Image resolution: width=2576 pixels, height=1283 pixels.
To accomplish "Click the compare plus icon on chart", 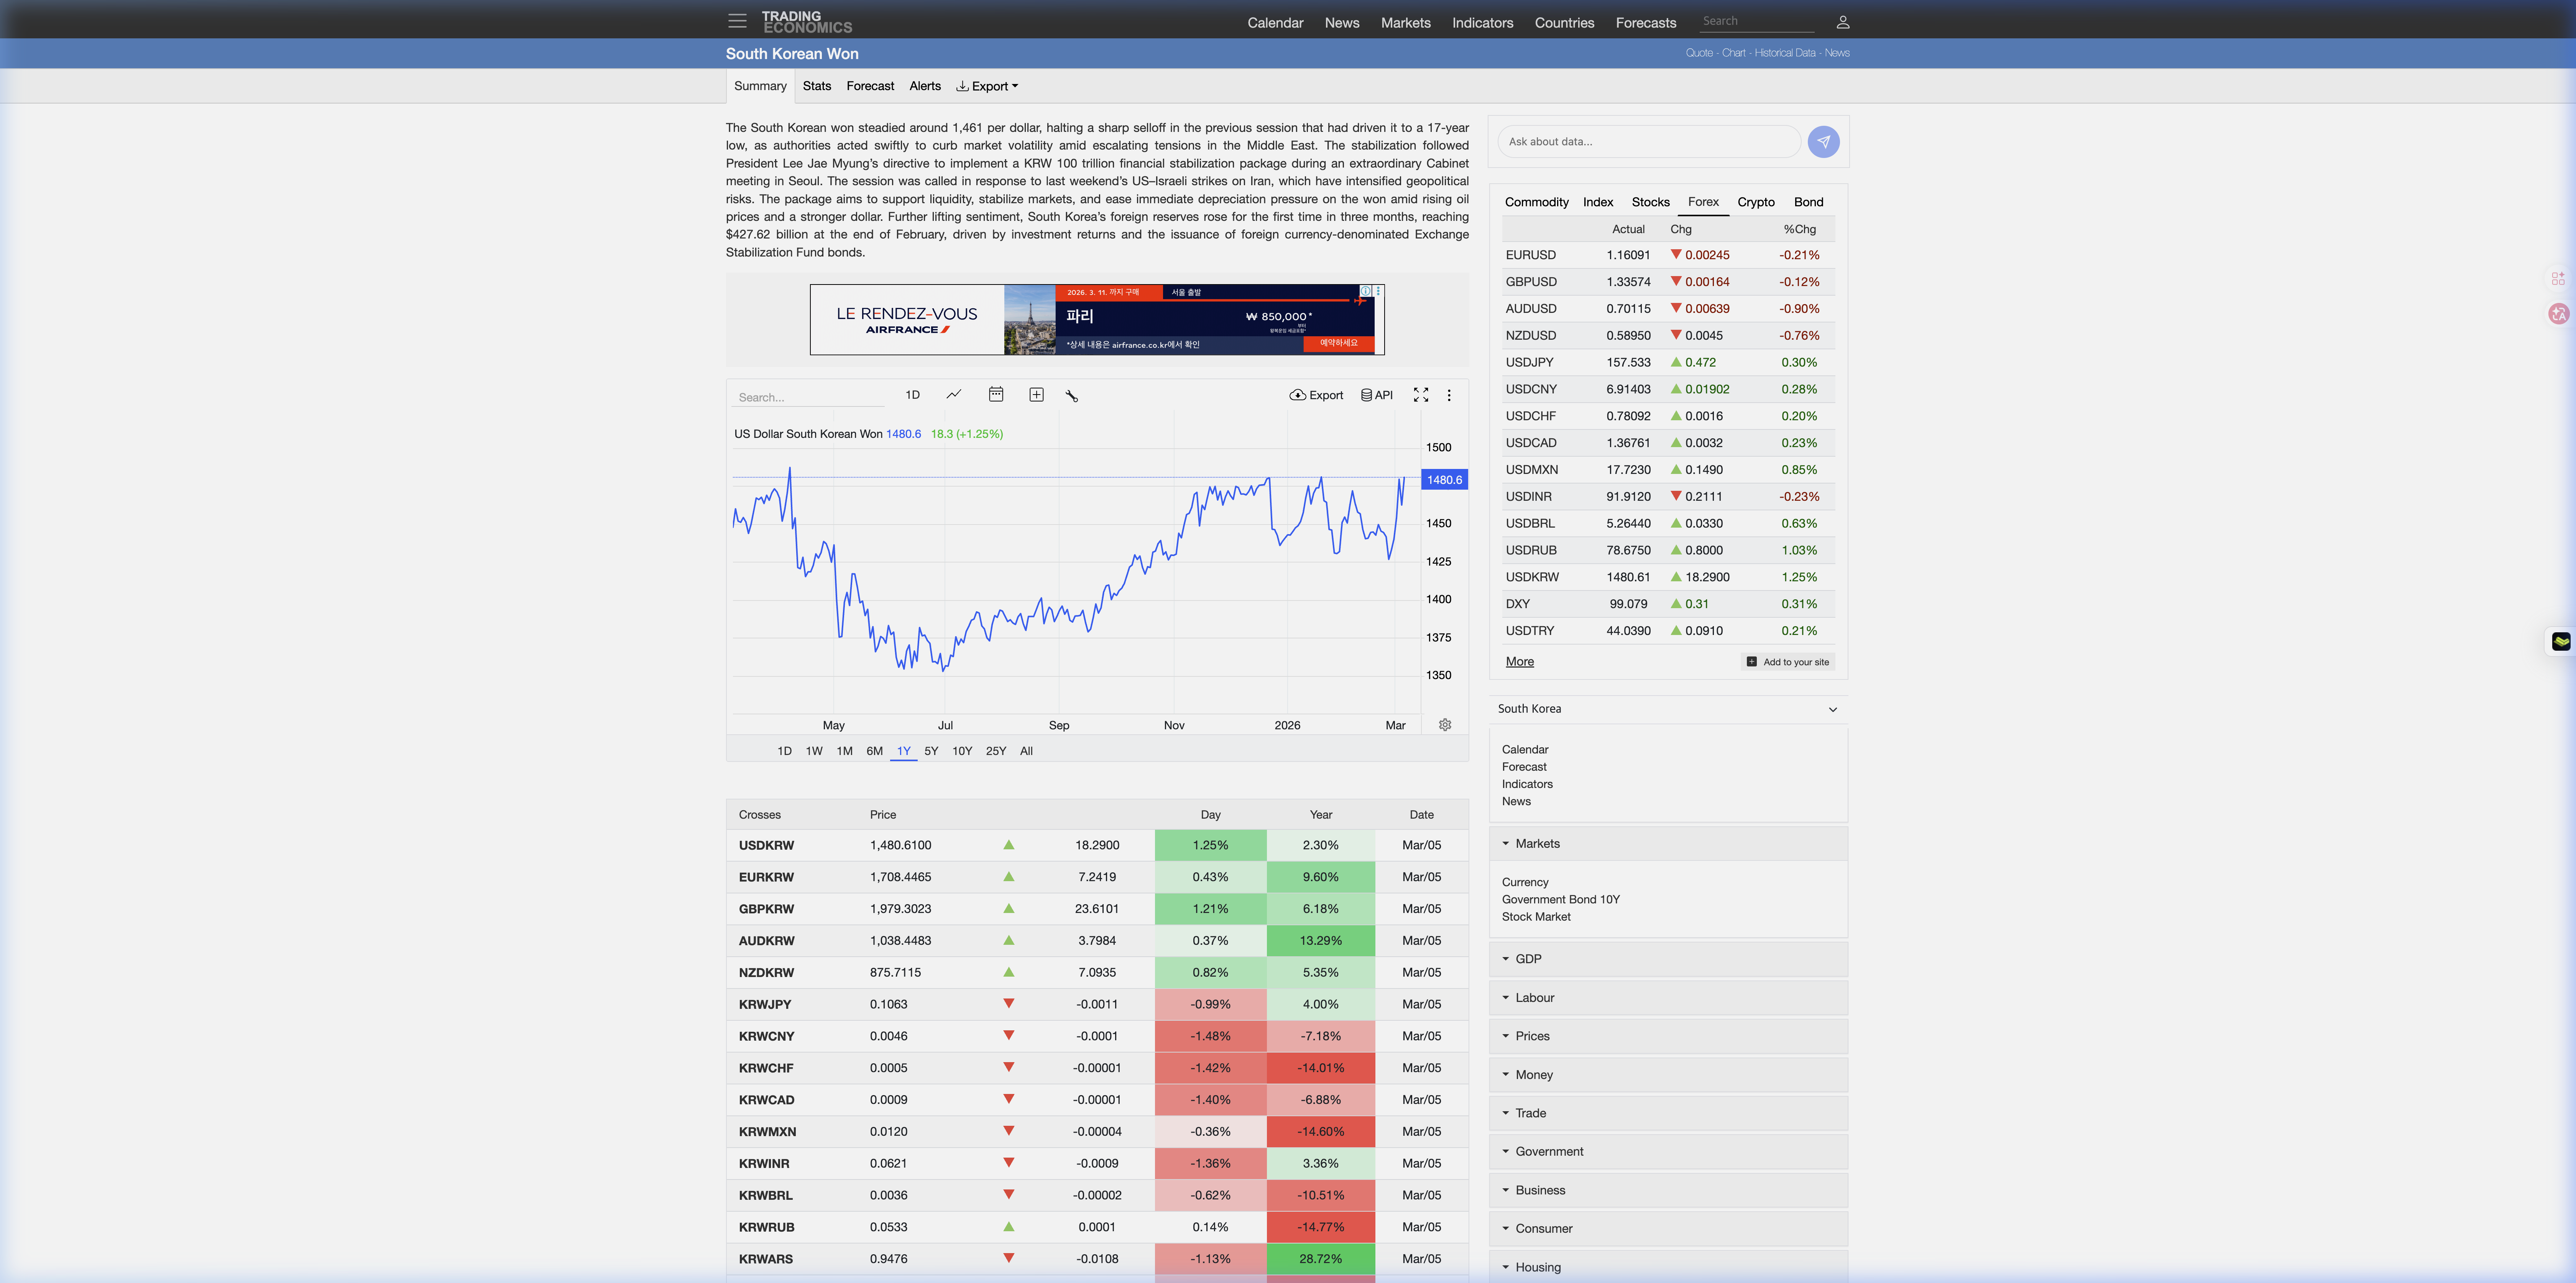I will tap(1036, 395).
